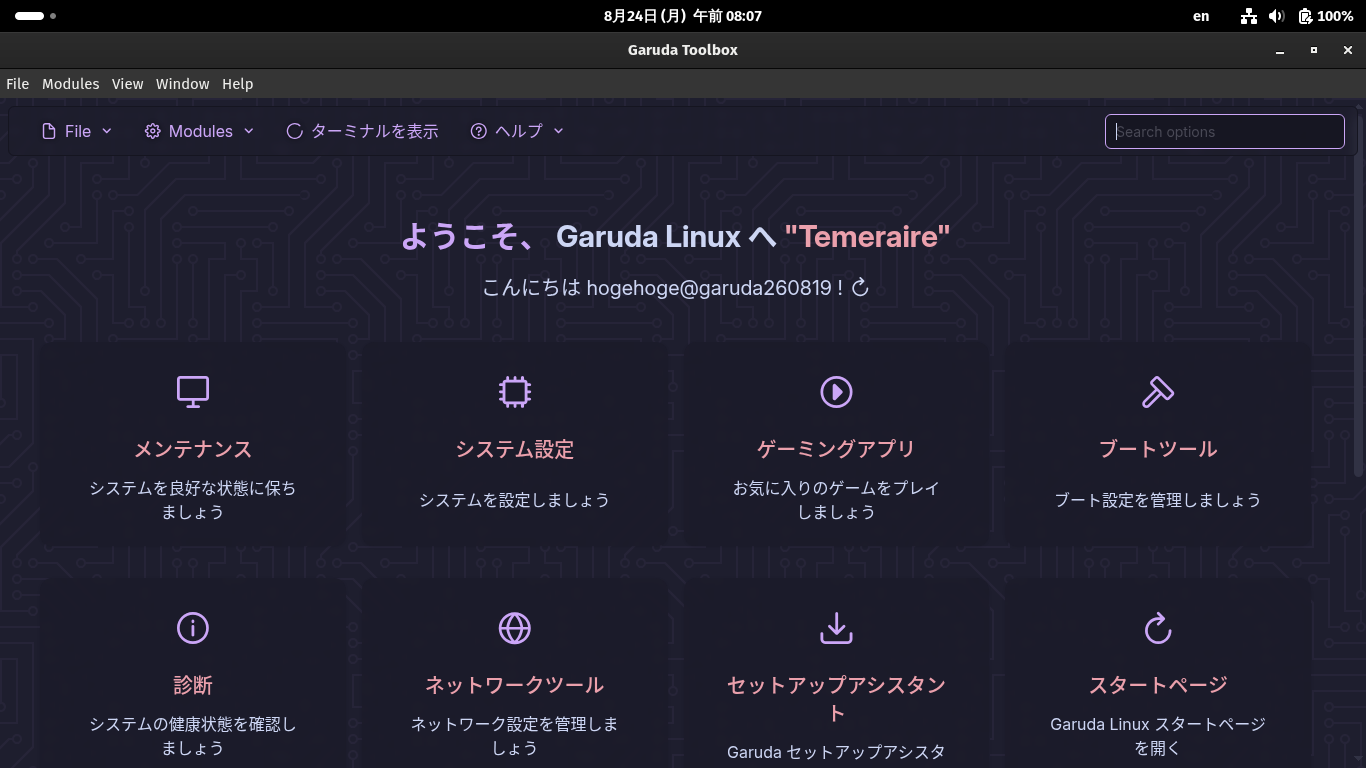Image resolution: width=1366 pixels, height=768 pixels.
Task: Open the ブートツール module title
Action: (1158, 449)
